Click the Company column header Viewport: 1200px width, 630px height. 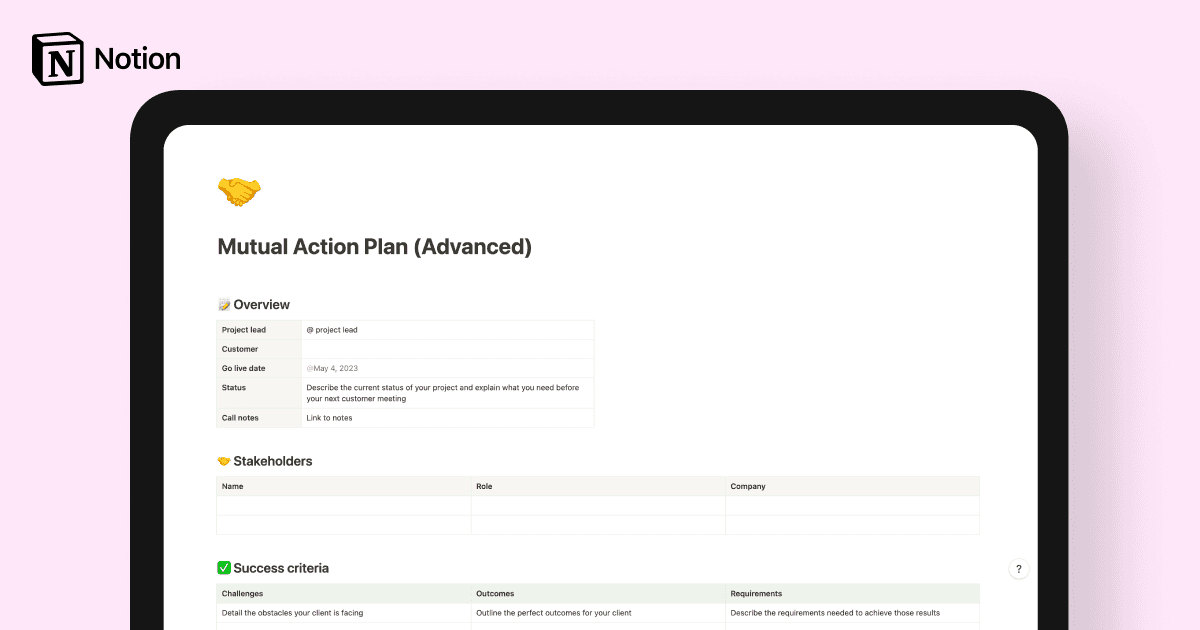(x=747, y=486)
